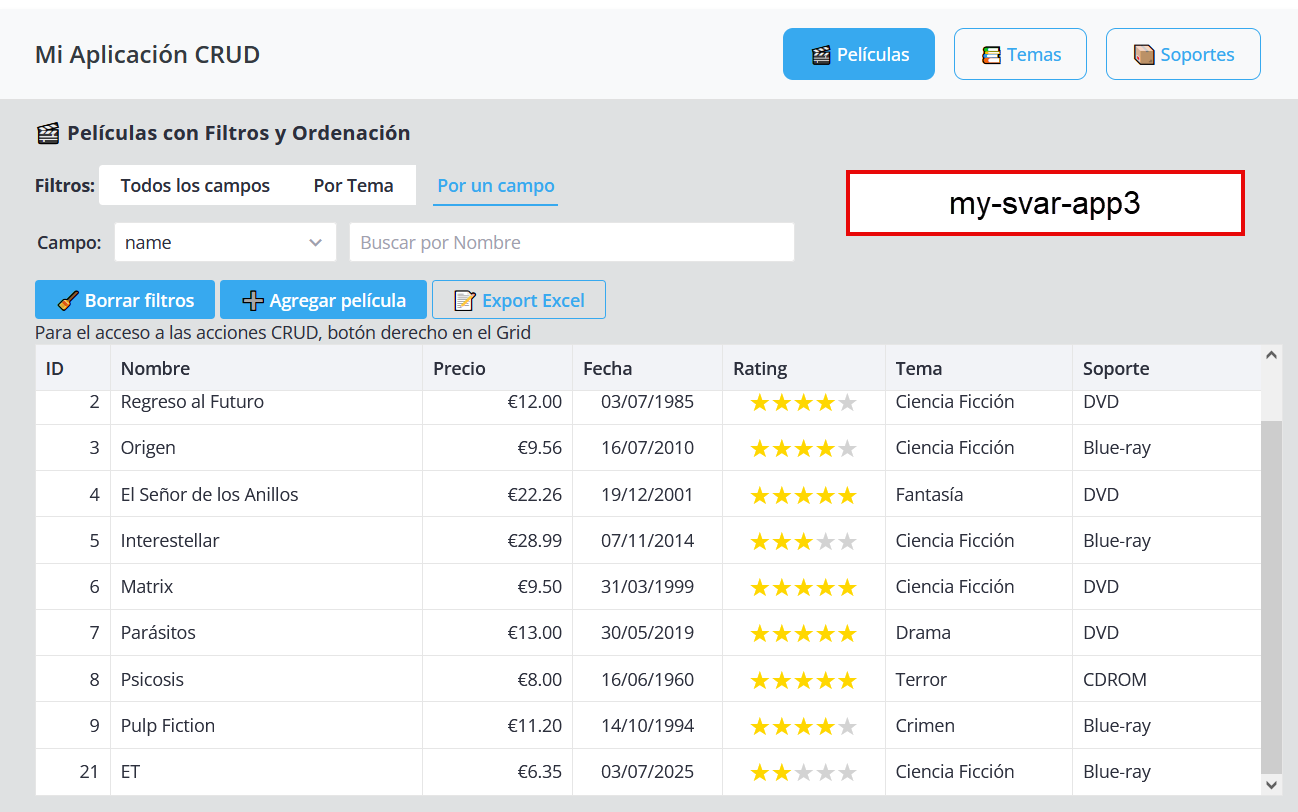Click the Tema cell 'Crimen'
The width and height of the screenshot is (1298, 812).
(979, 726)
